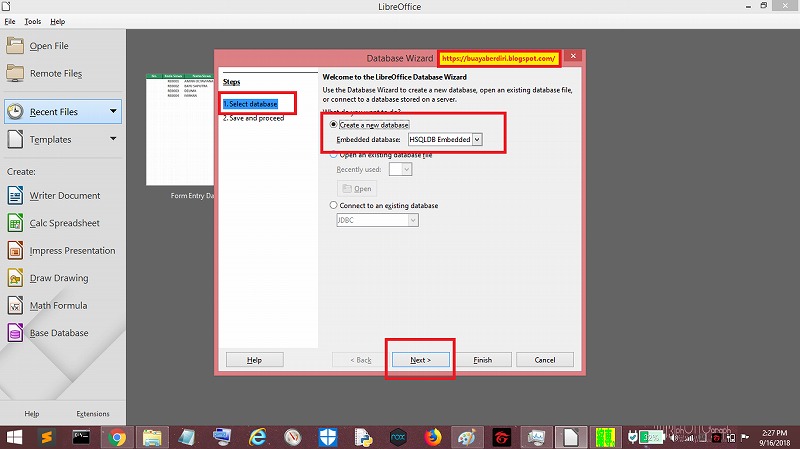Viewport: 800px width, 449px height.
Task: Click the Next button
Action: click(x=420, y=360)
